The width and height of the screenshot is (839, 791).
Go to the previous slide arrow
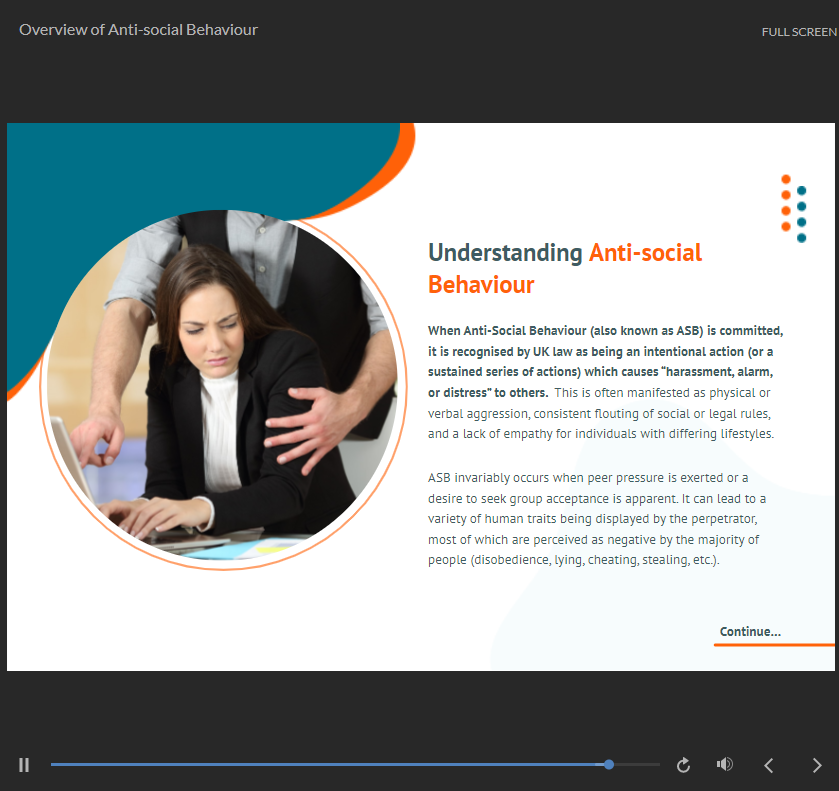(769, 765)
